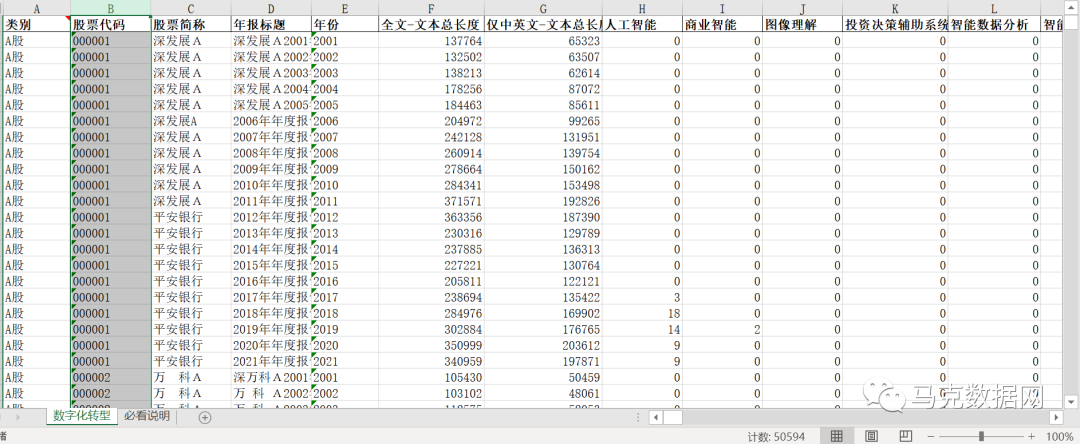Select column F header

coord(431,8)
